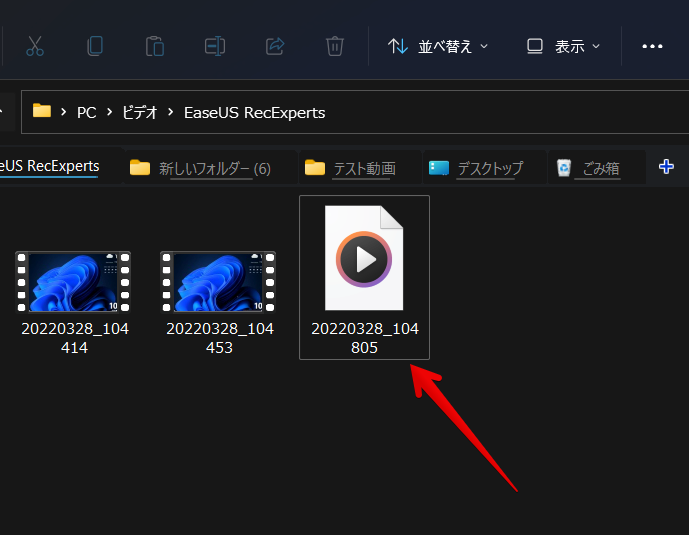Open the three-dot more options menu
This screenshot has height=542, width=689.
[652, 46]
